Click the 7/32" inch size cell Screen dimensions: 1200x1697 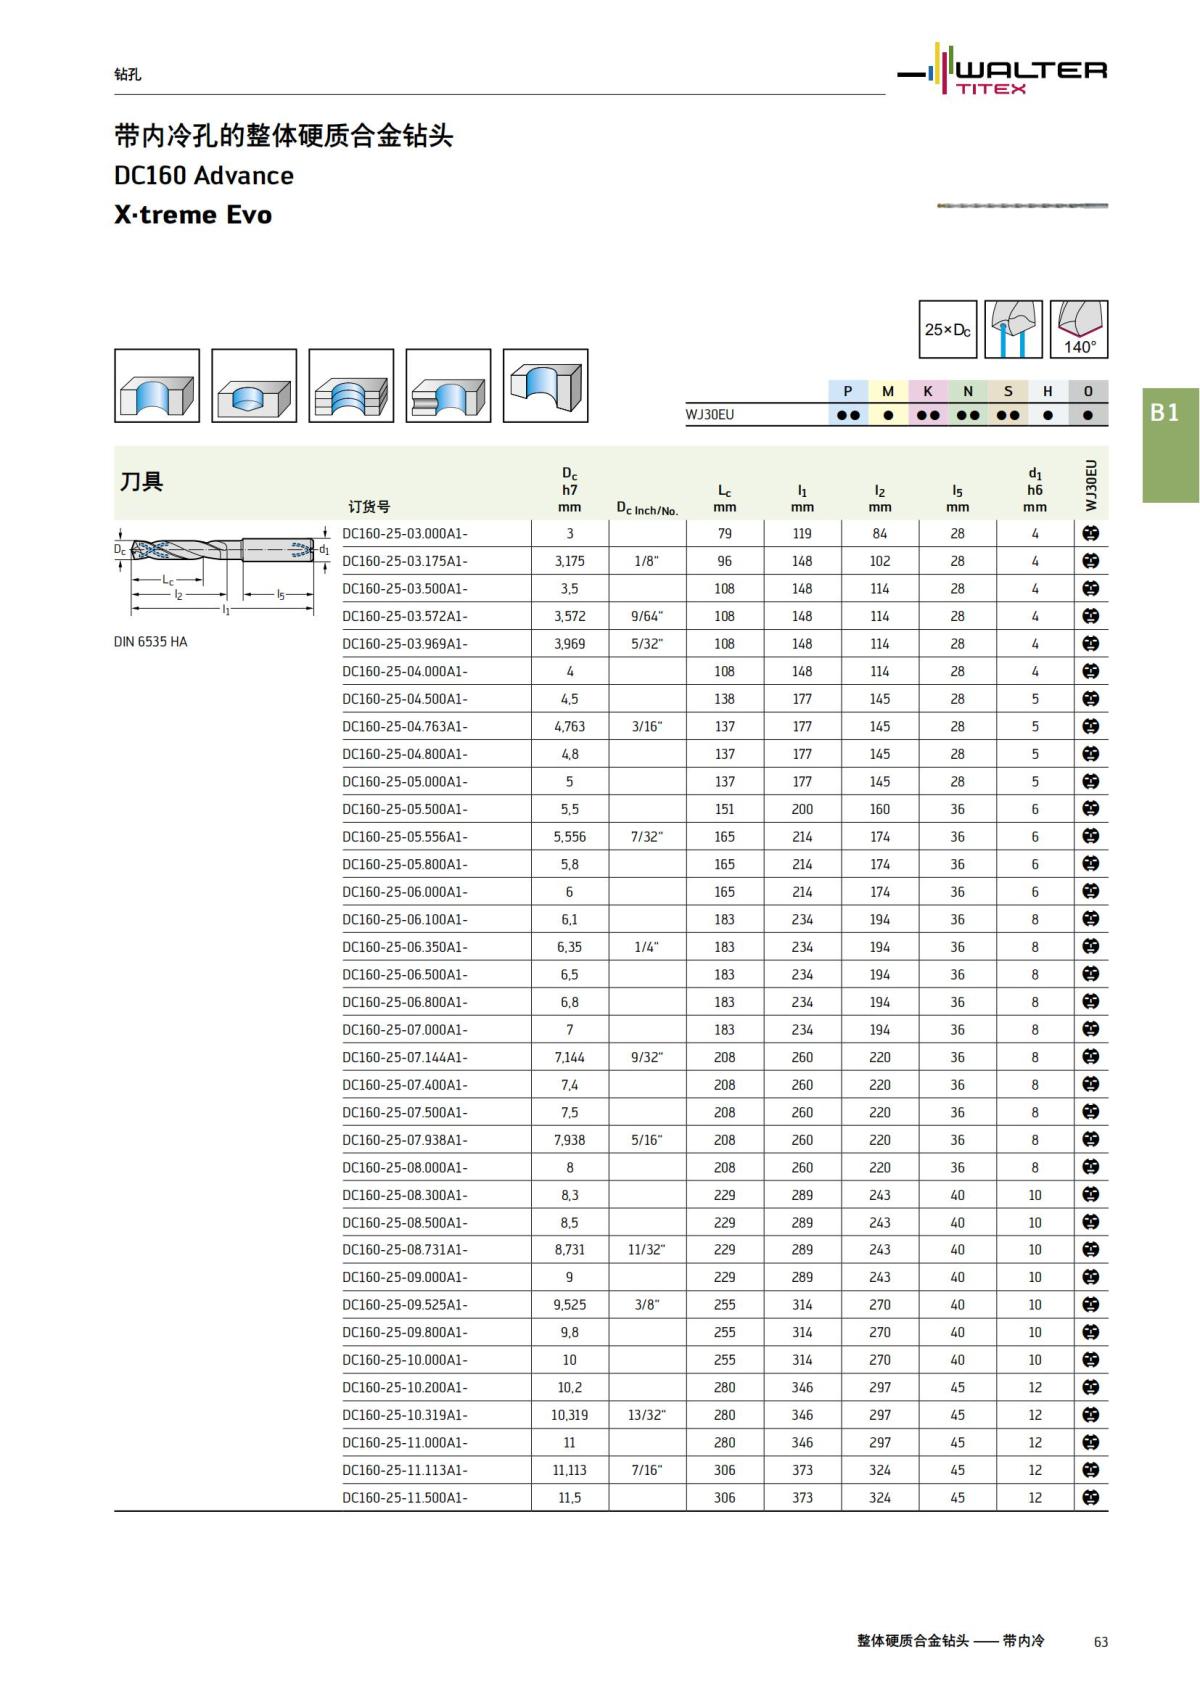[647, 836]
